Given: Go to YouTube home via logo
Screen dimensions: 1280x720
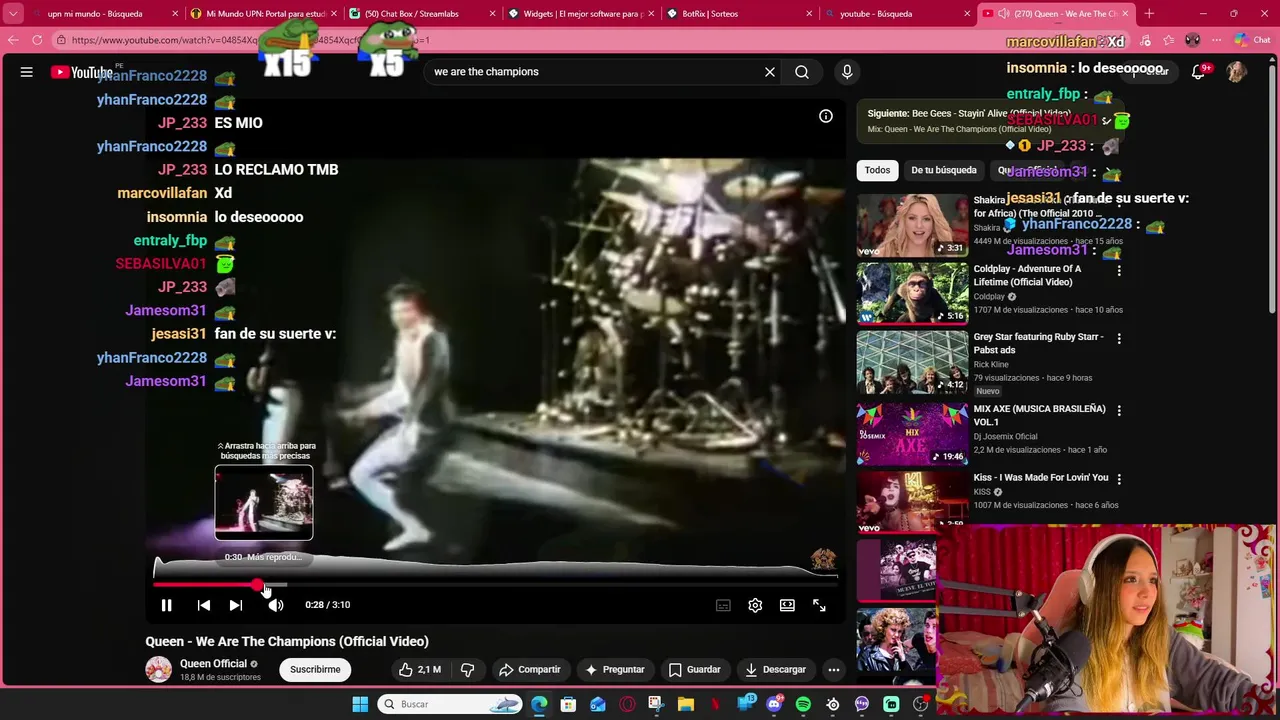Looking at the screenshot, I should [82, 72].
